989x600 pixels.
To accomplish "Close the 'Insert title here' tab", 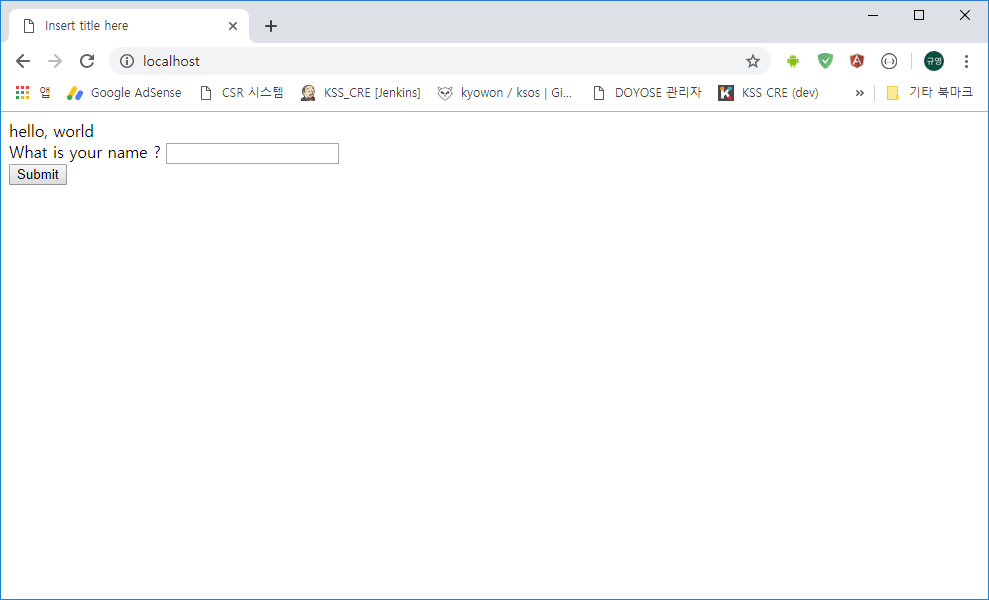I will pyautogui.click(x=233, y=26).
